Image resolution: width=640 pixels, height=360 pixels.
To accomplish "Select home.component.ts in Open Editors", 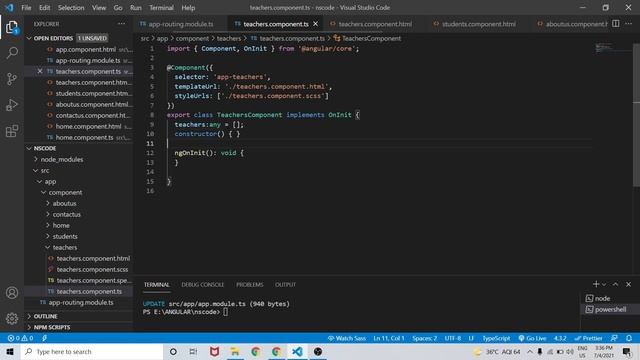I will 84,138.
